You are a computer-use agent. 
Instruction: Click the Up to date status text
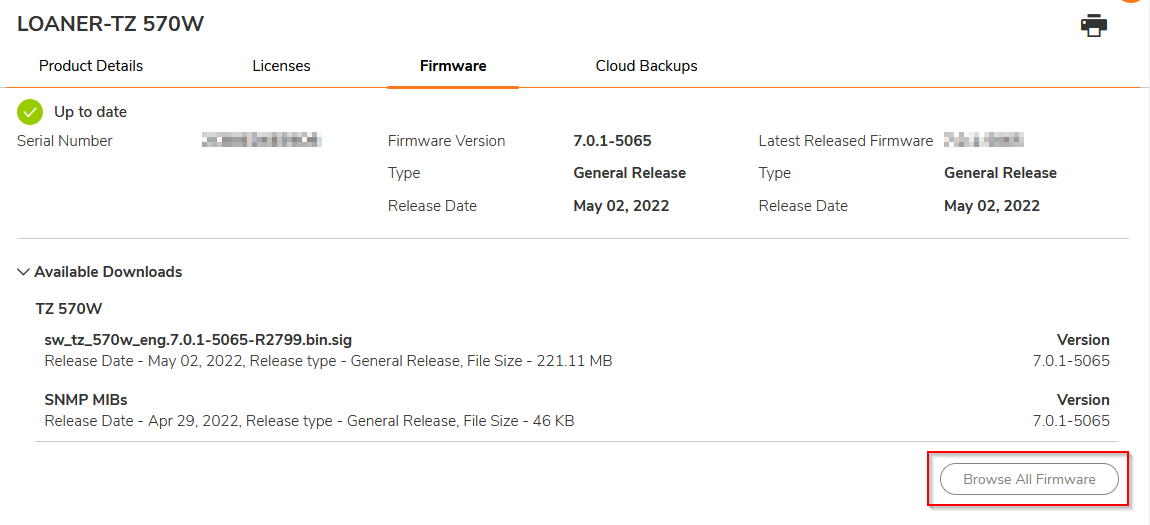tap(90, 112)
